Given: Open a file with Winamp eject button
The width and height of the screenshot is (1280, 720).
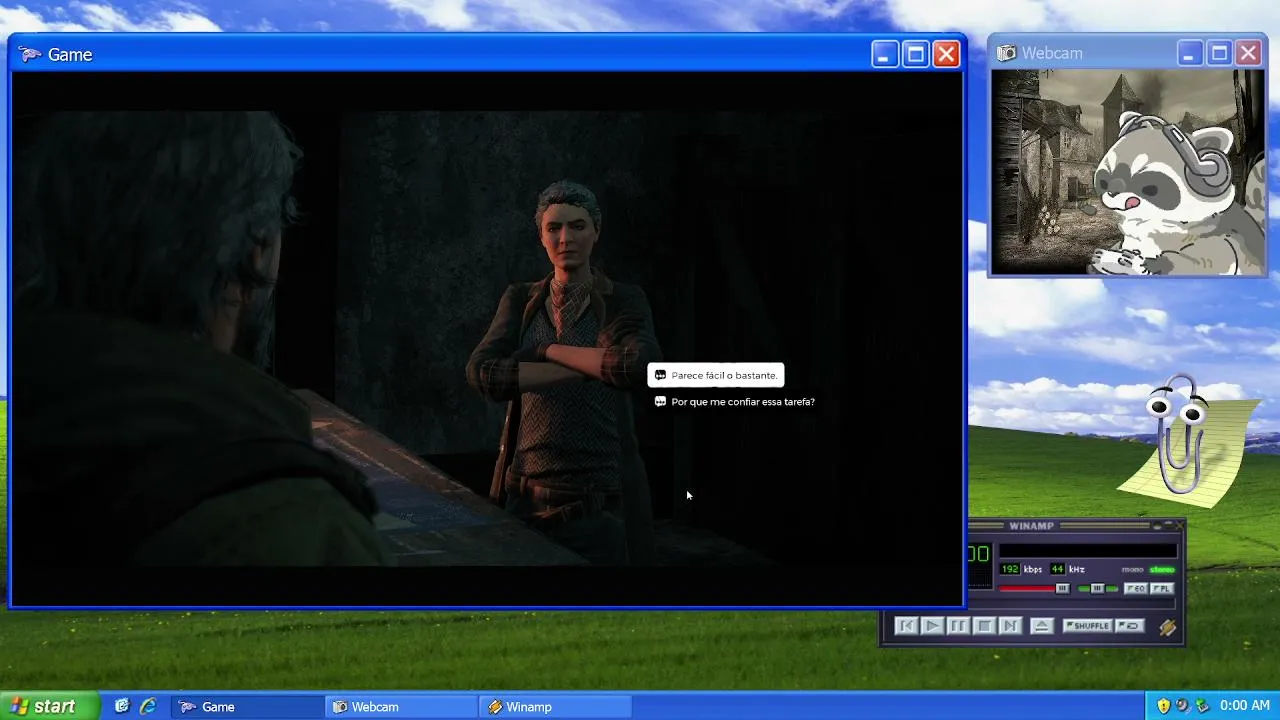Looking at the screenshot, I should [x=1041, y=626].
